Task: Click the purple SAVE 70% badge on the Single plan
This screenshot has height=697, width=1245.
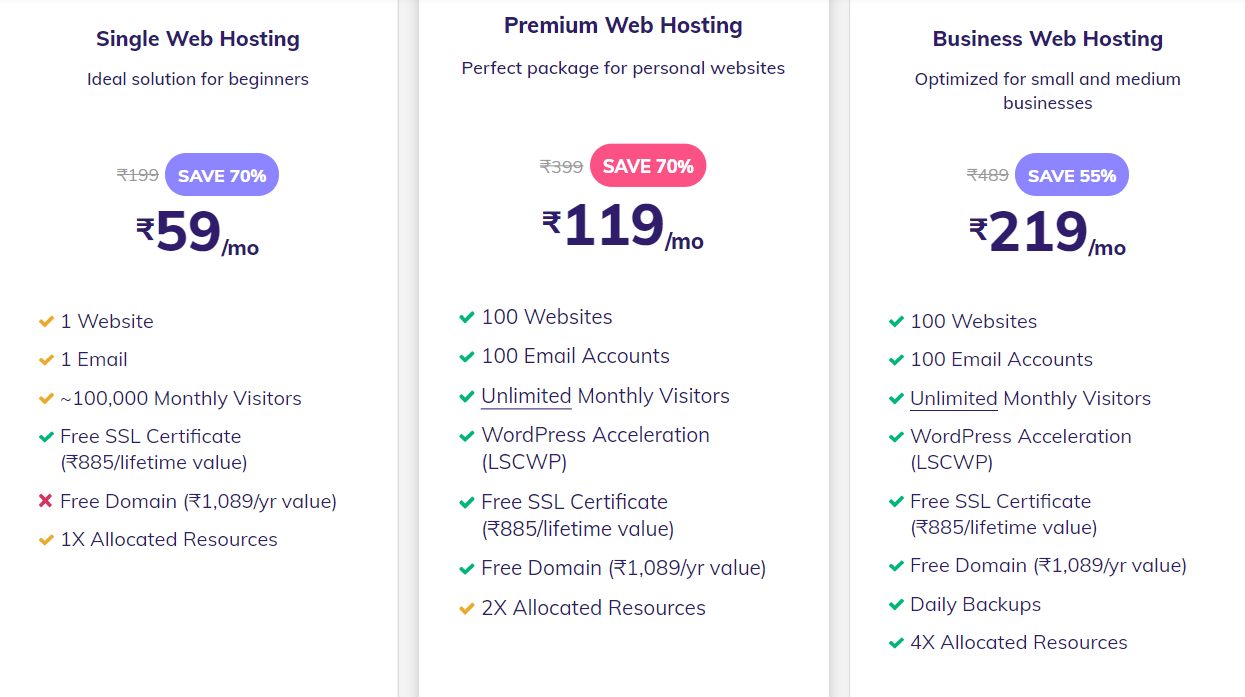Action: pos(222,175)
